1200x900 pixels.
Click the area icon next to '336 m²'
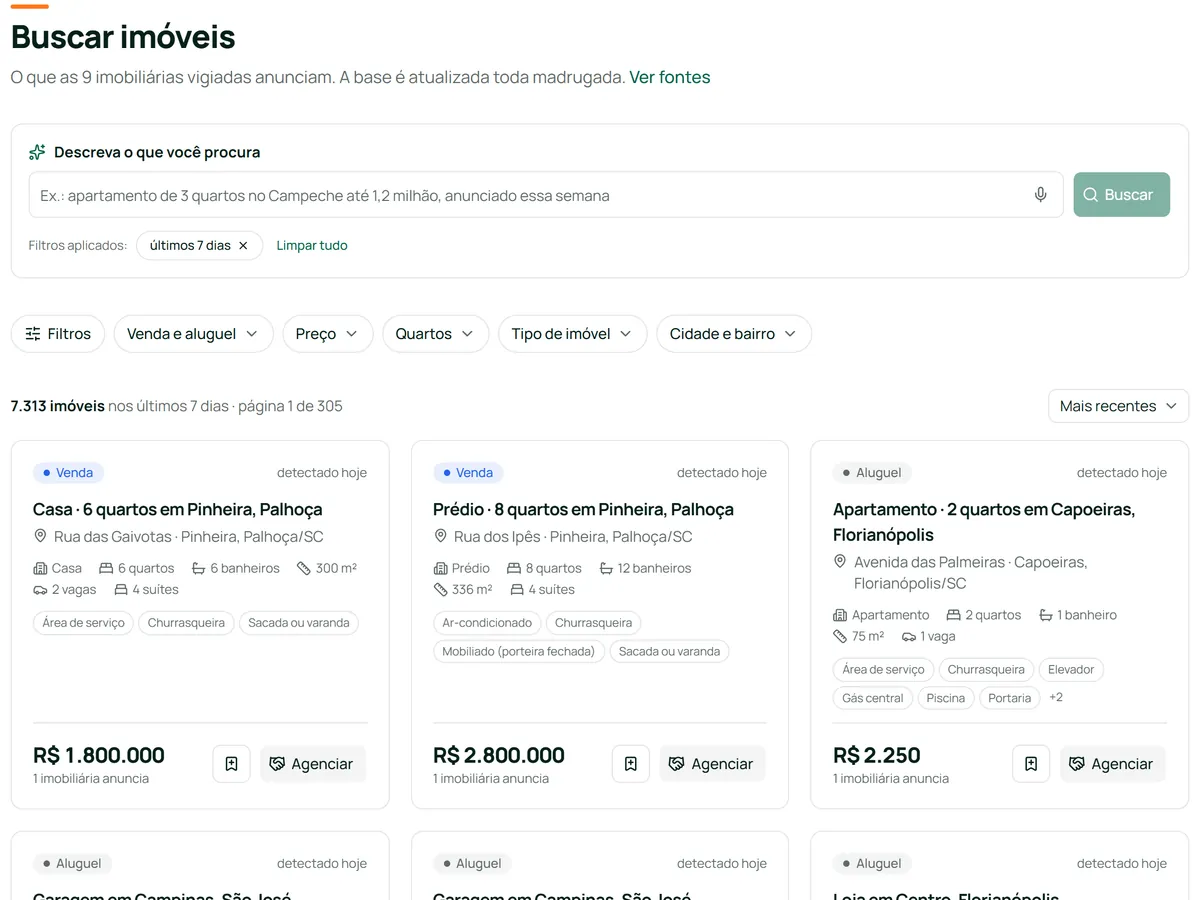(x=440, y=590)
